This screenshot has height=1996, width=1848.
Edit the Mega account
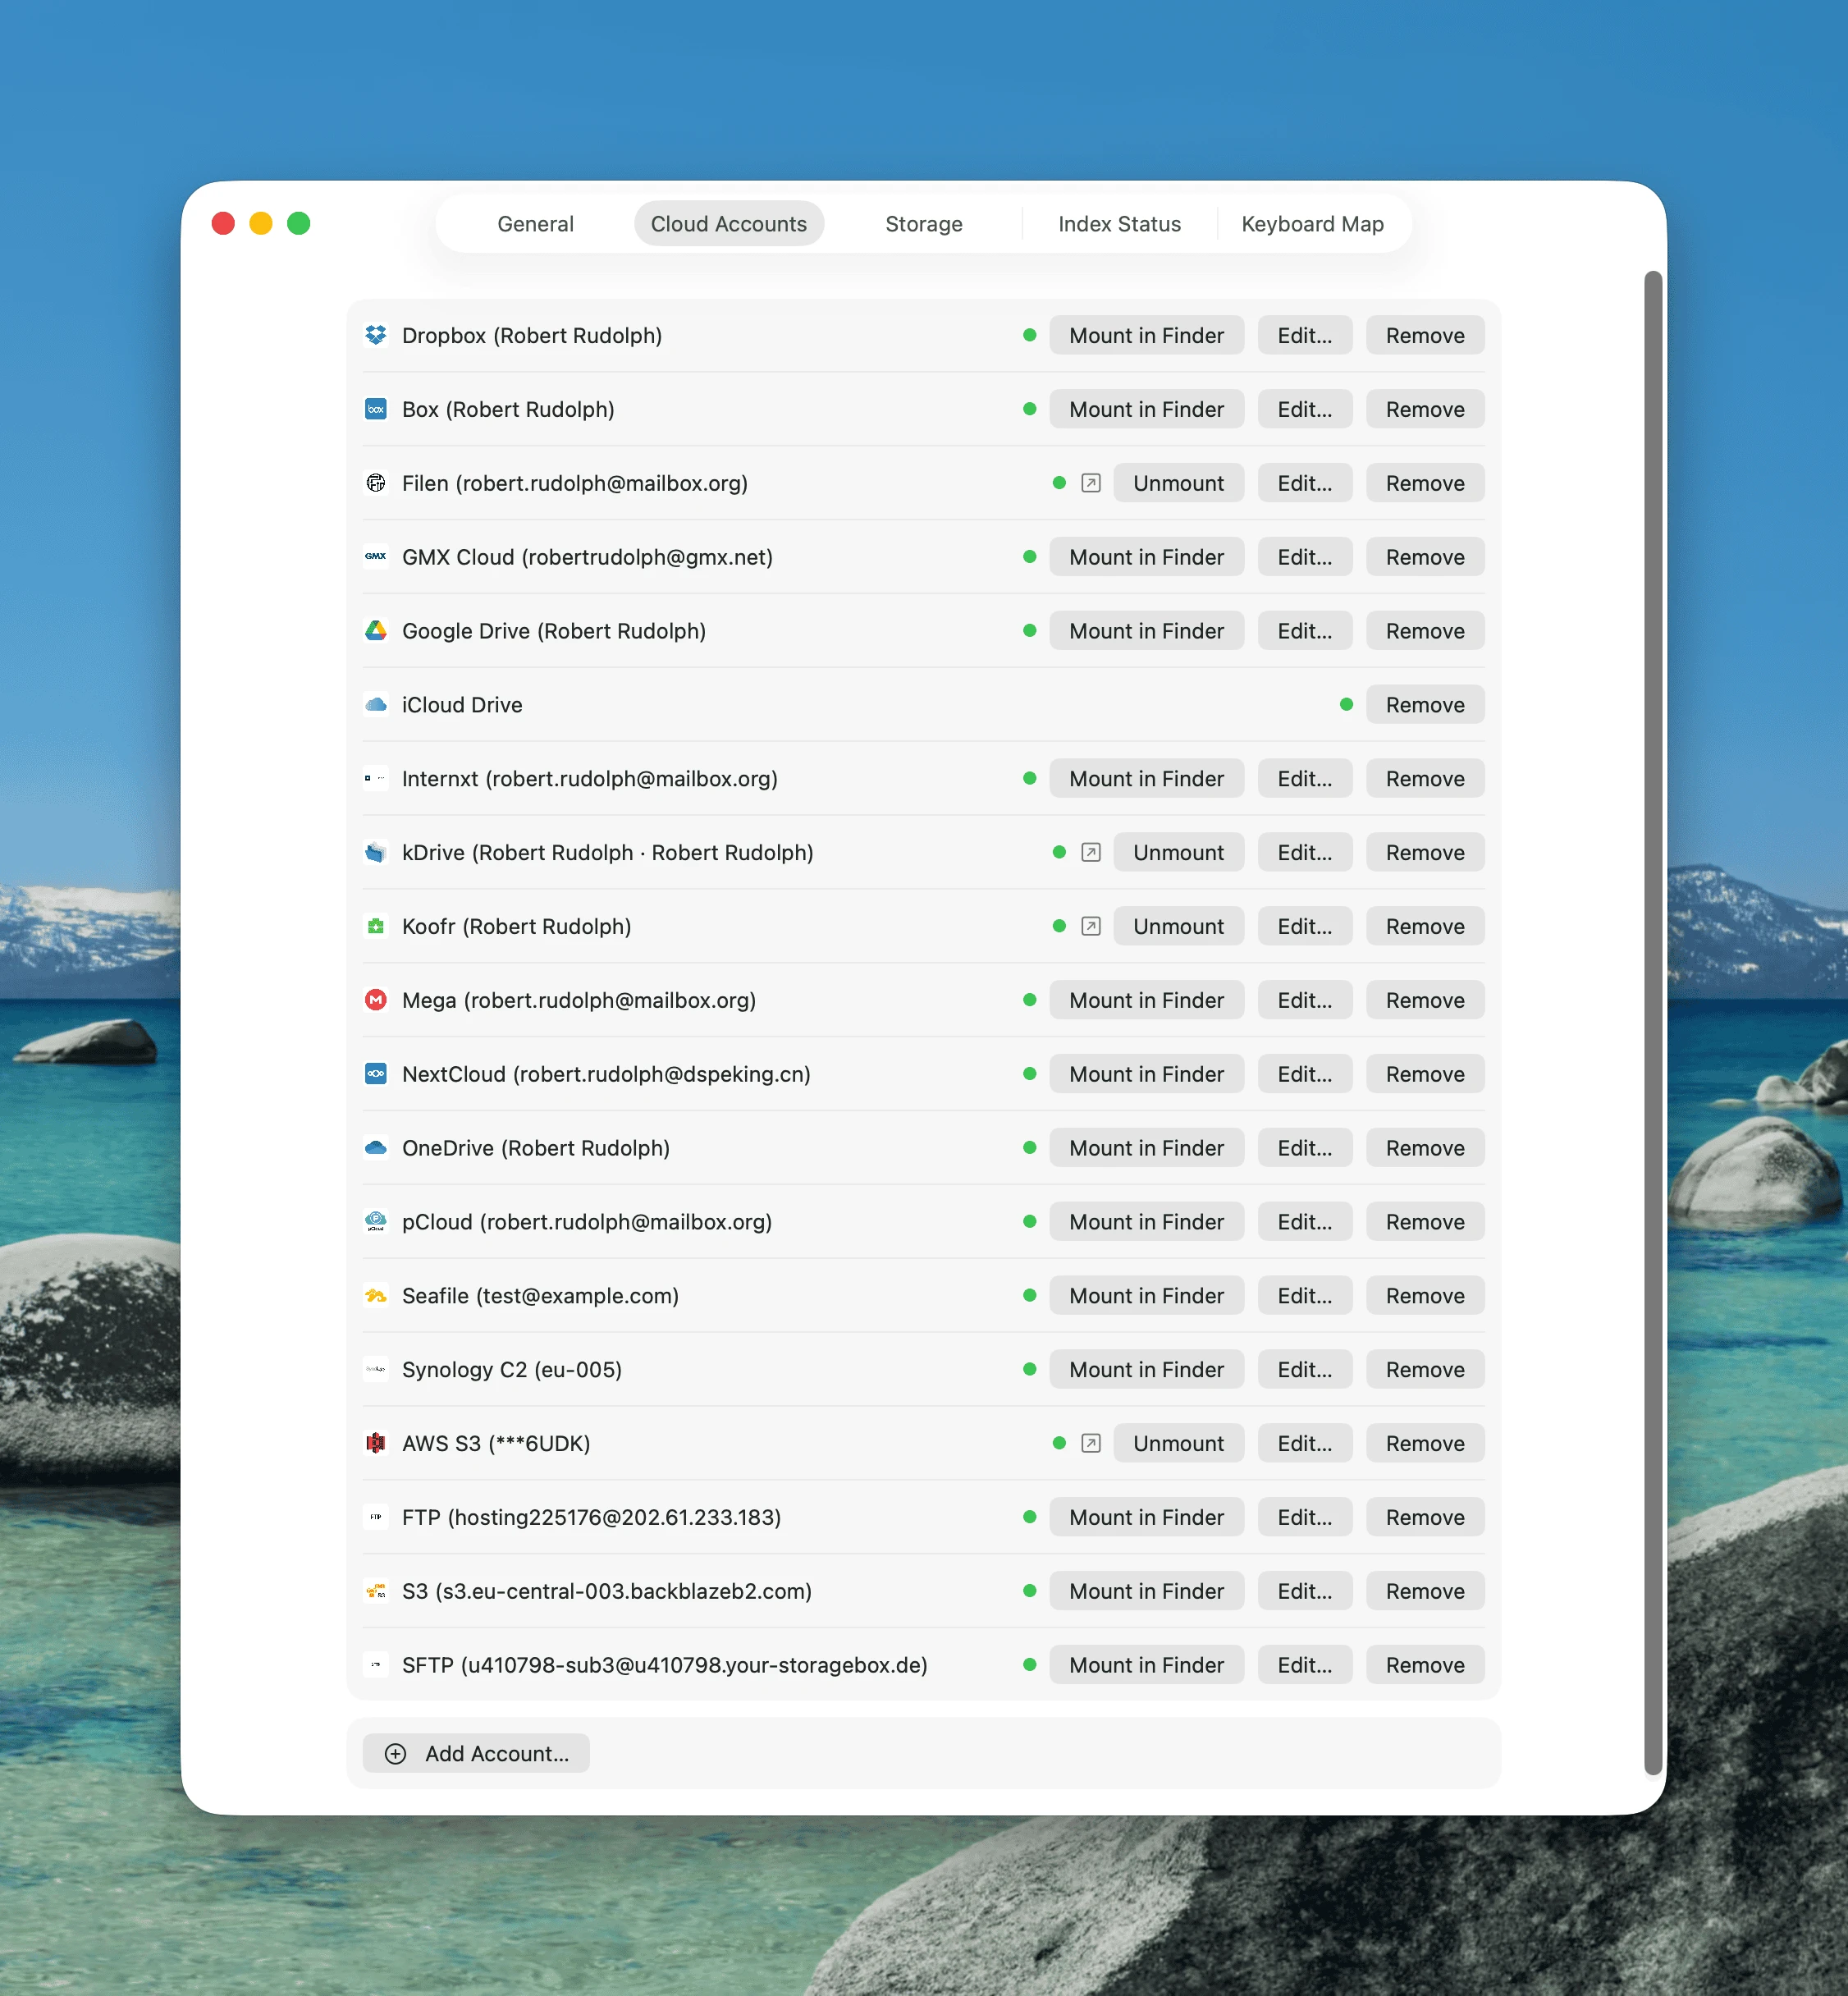tap(1304, 1000)
